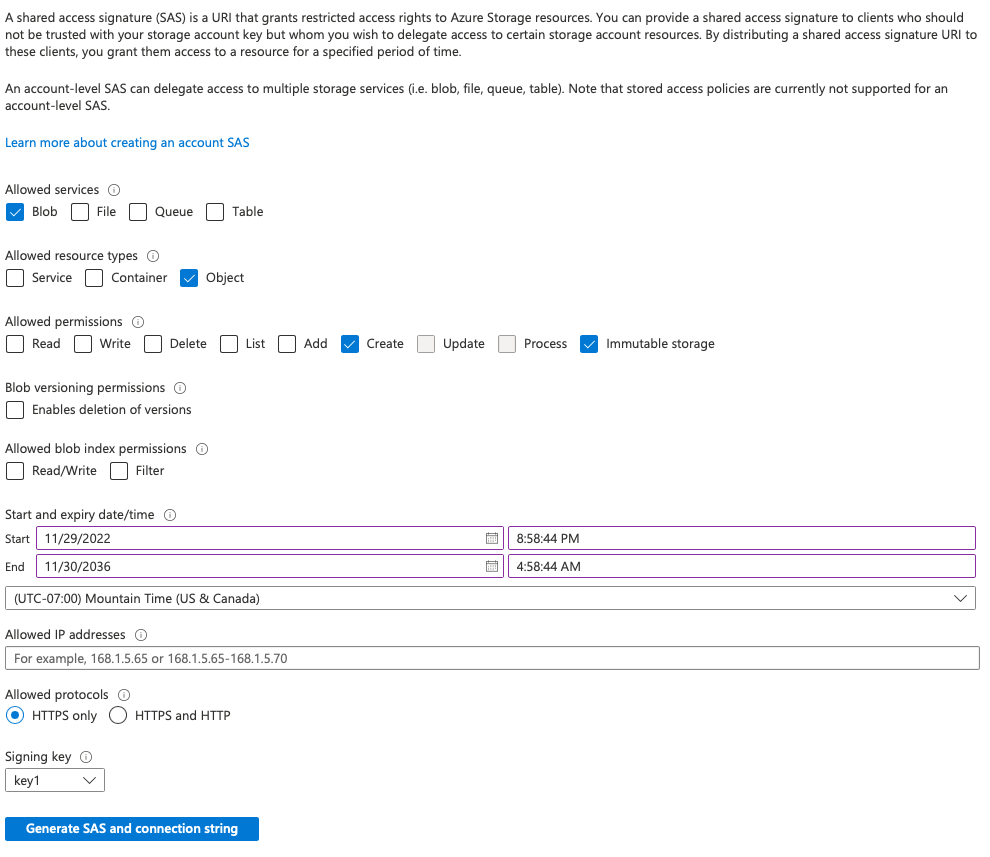Enable the File service checkbox
The image size is (990, 857).
click(x=79, y=211)
